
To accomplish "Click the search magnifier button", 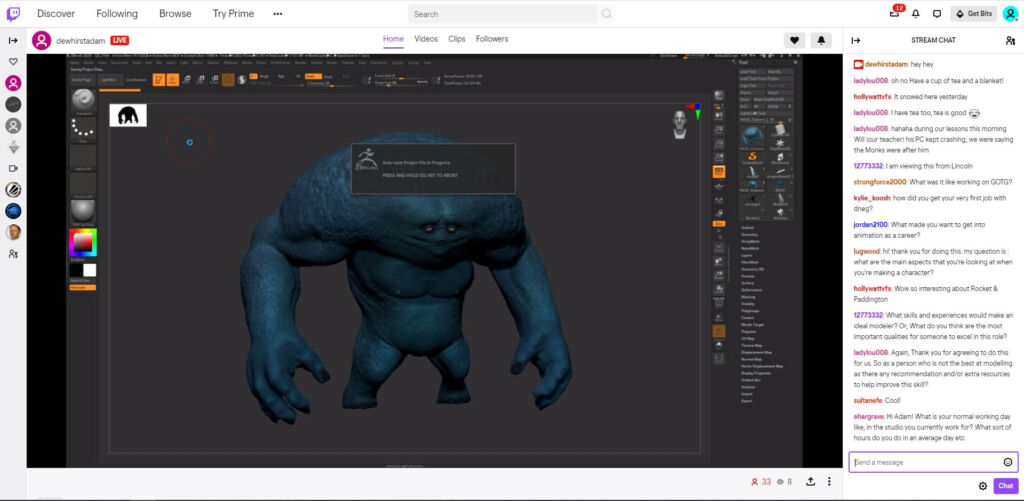I will pyautogui.click(x=606, y=14).
